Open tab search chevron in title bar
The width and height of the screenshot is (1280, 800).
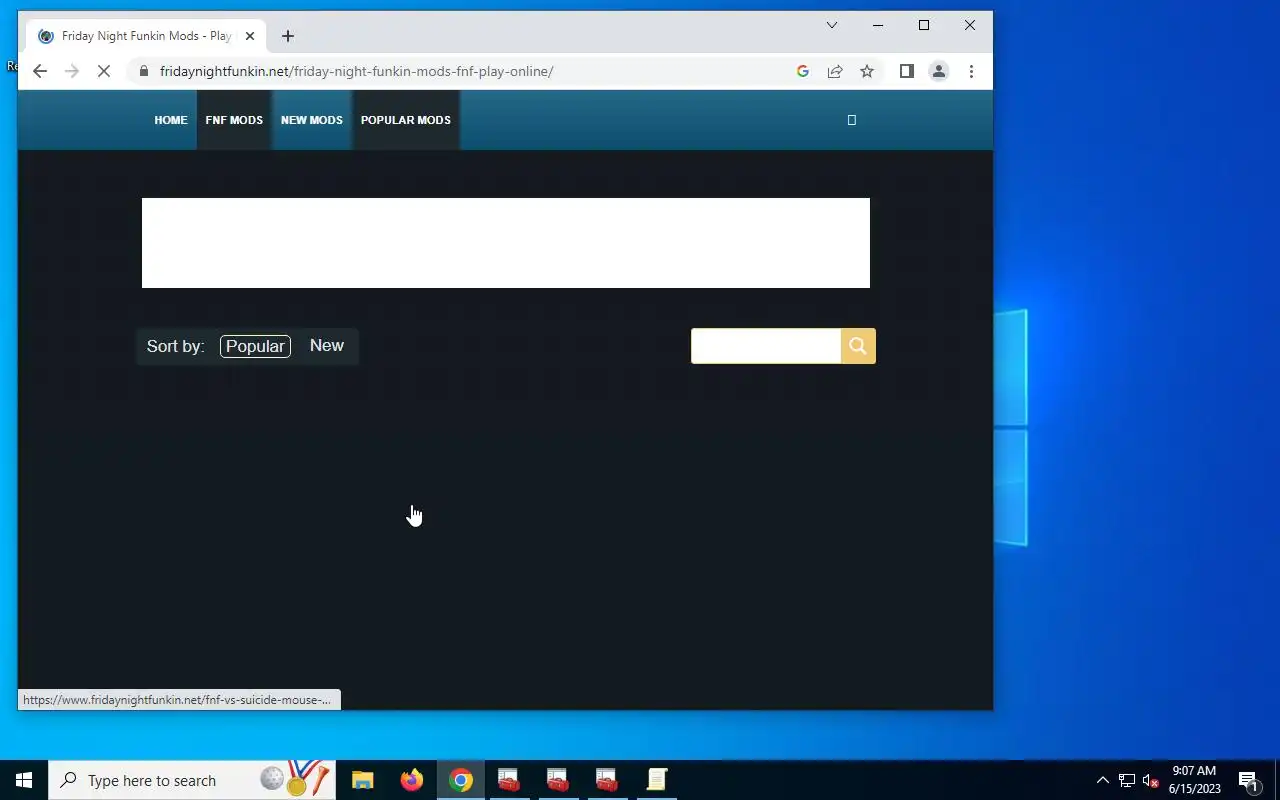point(831,25)
